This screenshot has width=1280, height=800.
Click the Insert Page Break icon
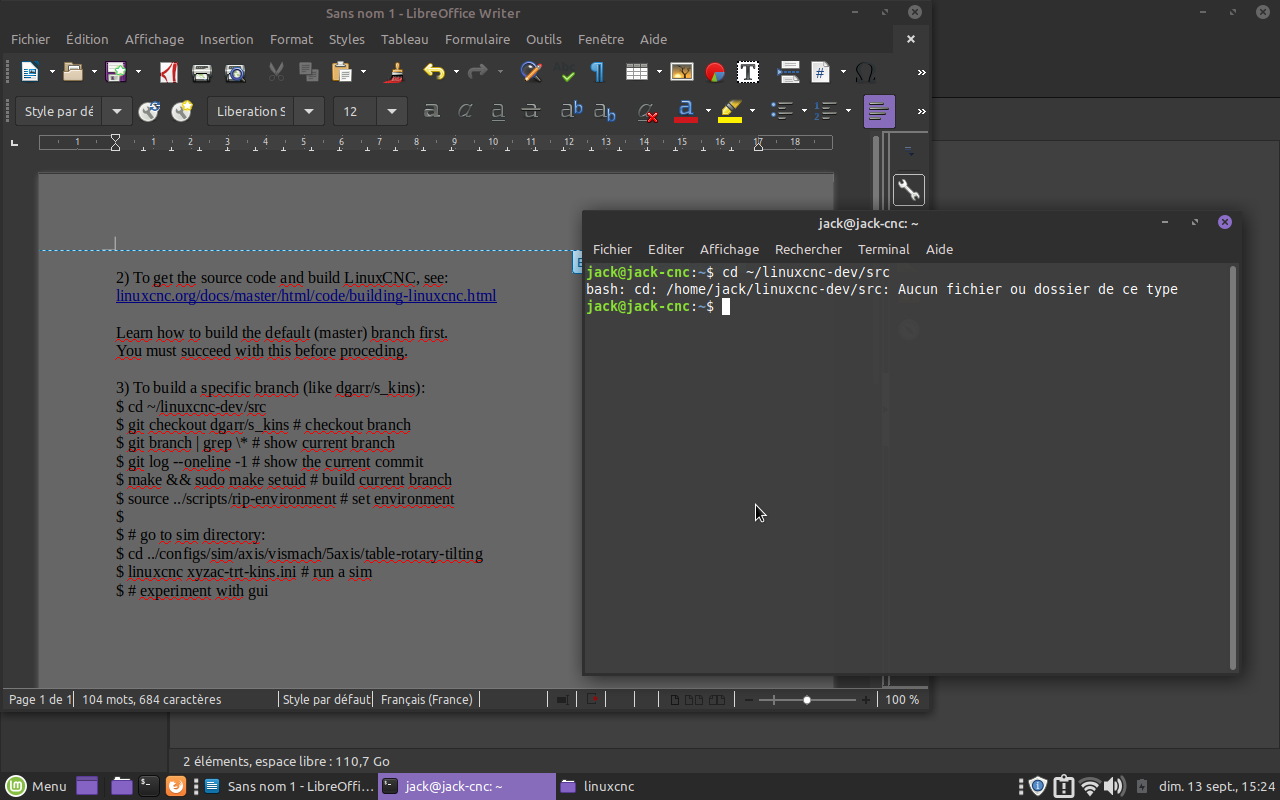coord(789,72)
